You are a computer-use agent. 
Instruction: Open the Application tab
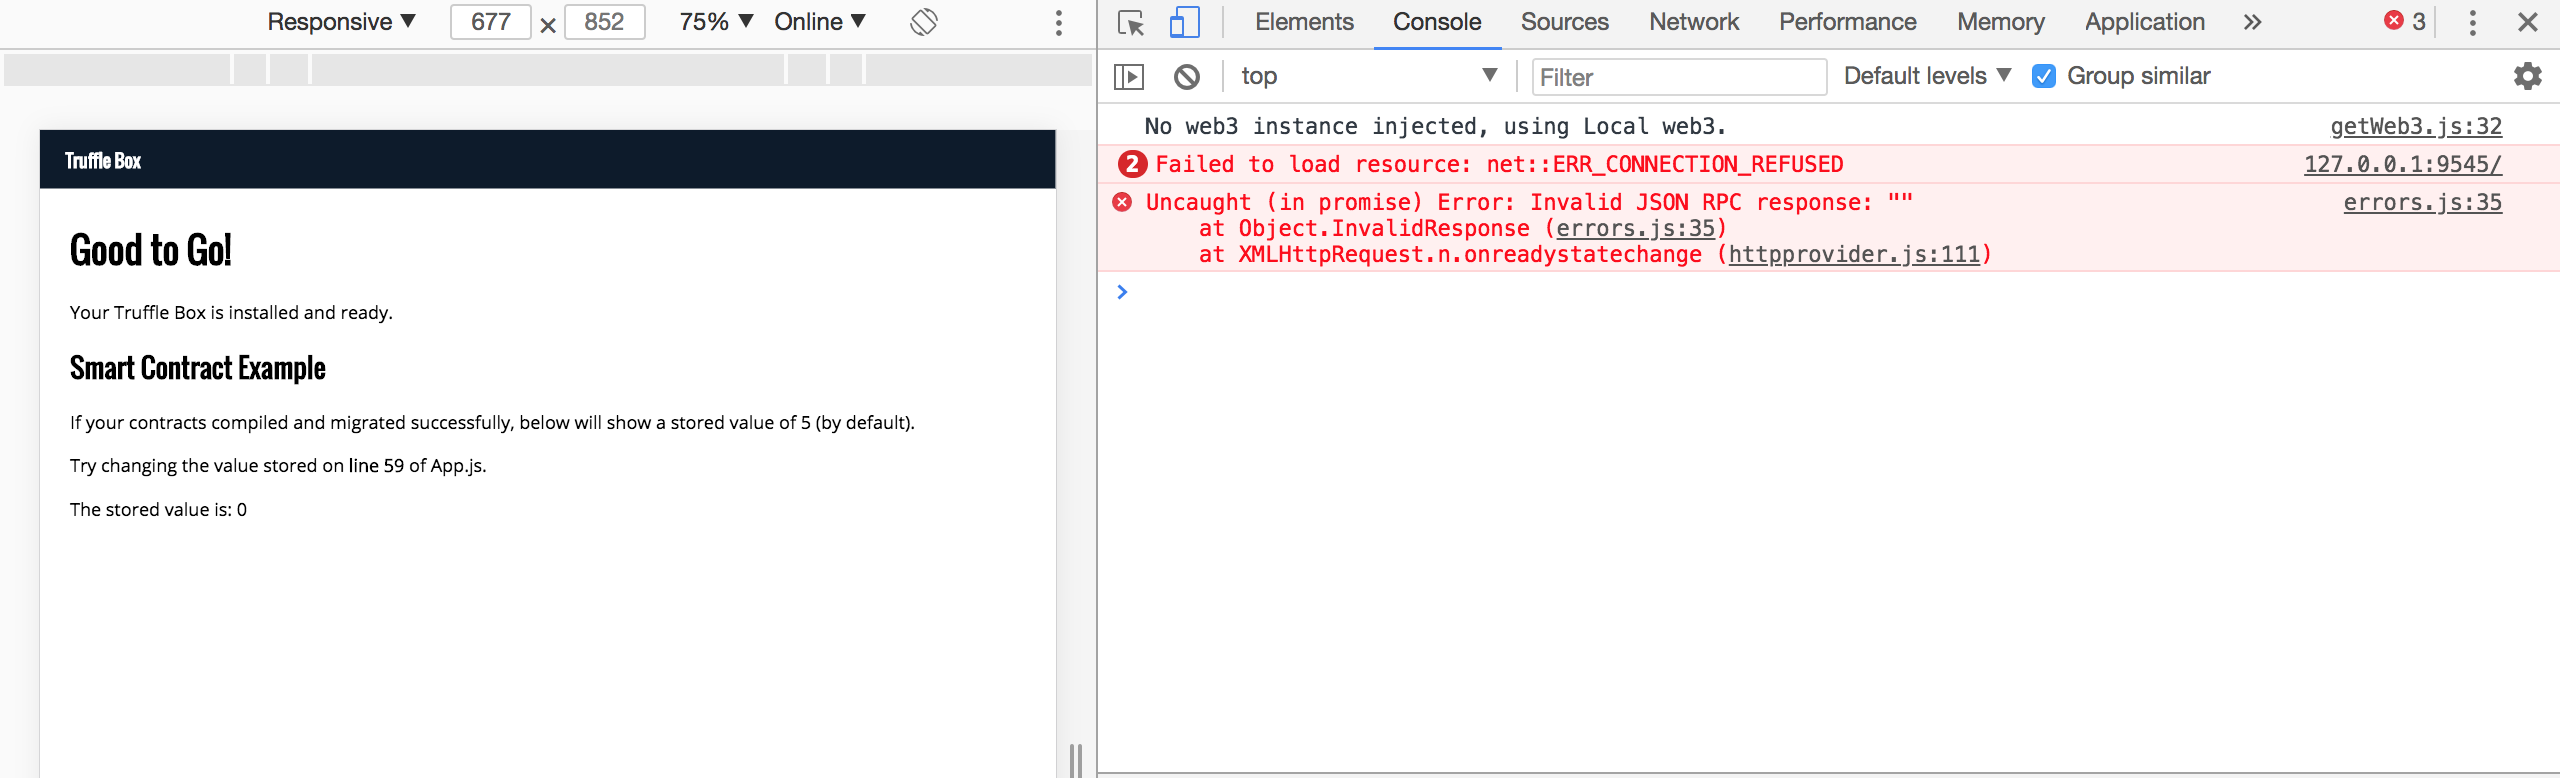point(2145,22)
